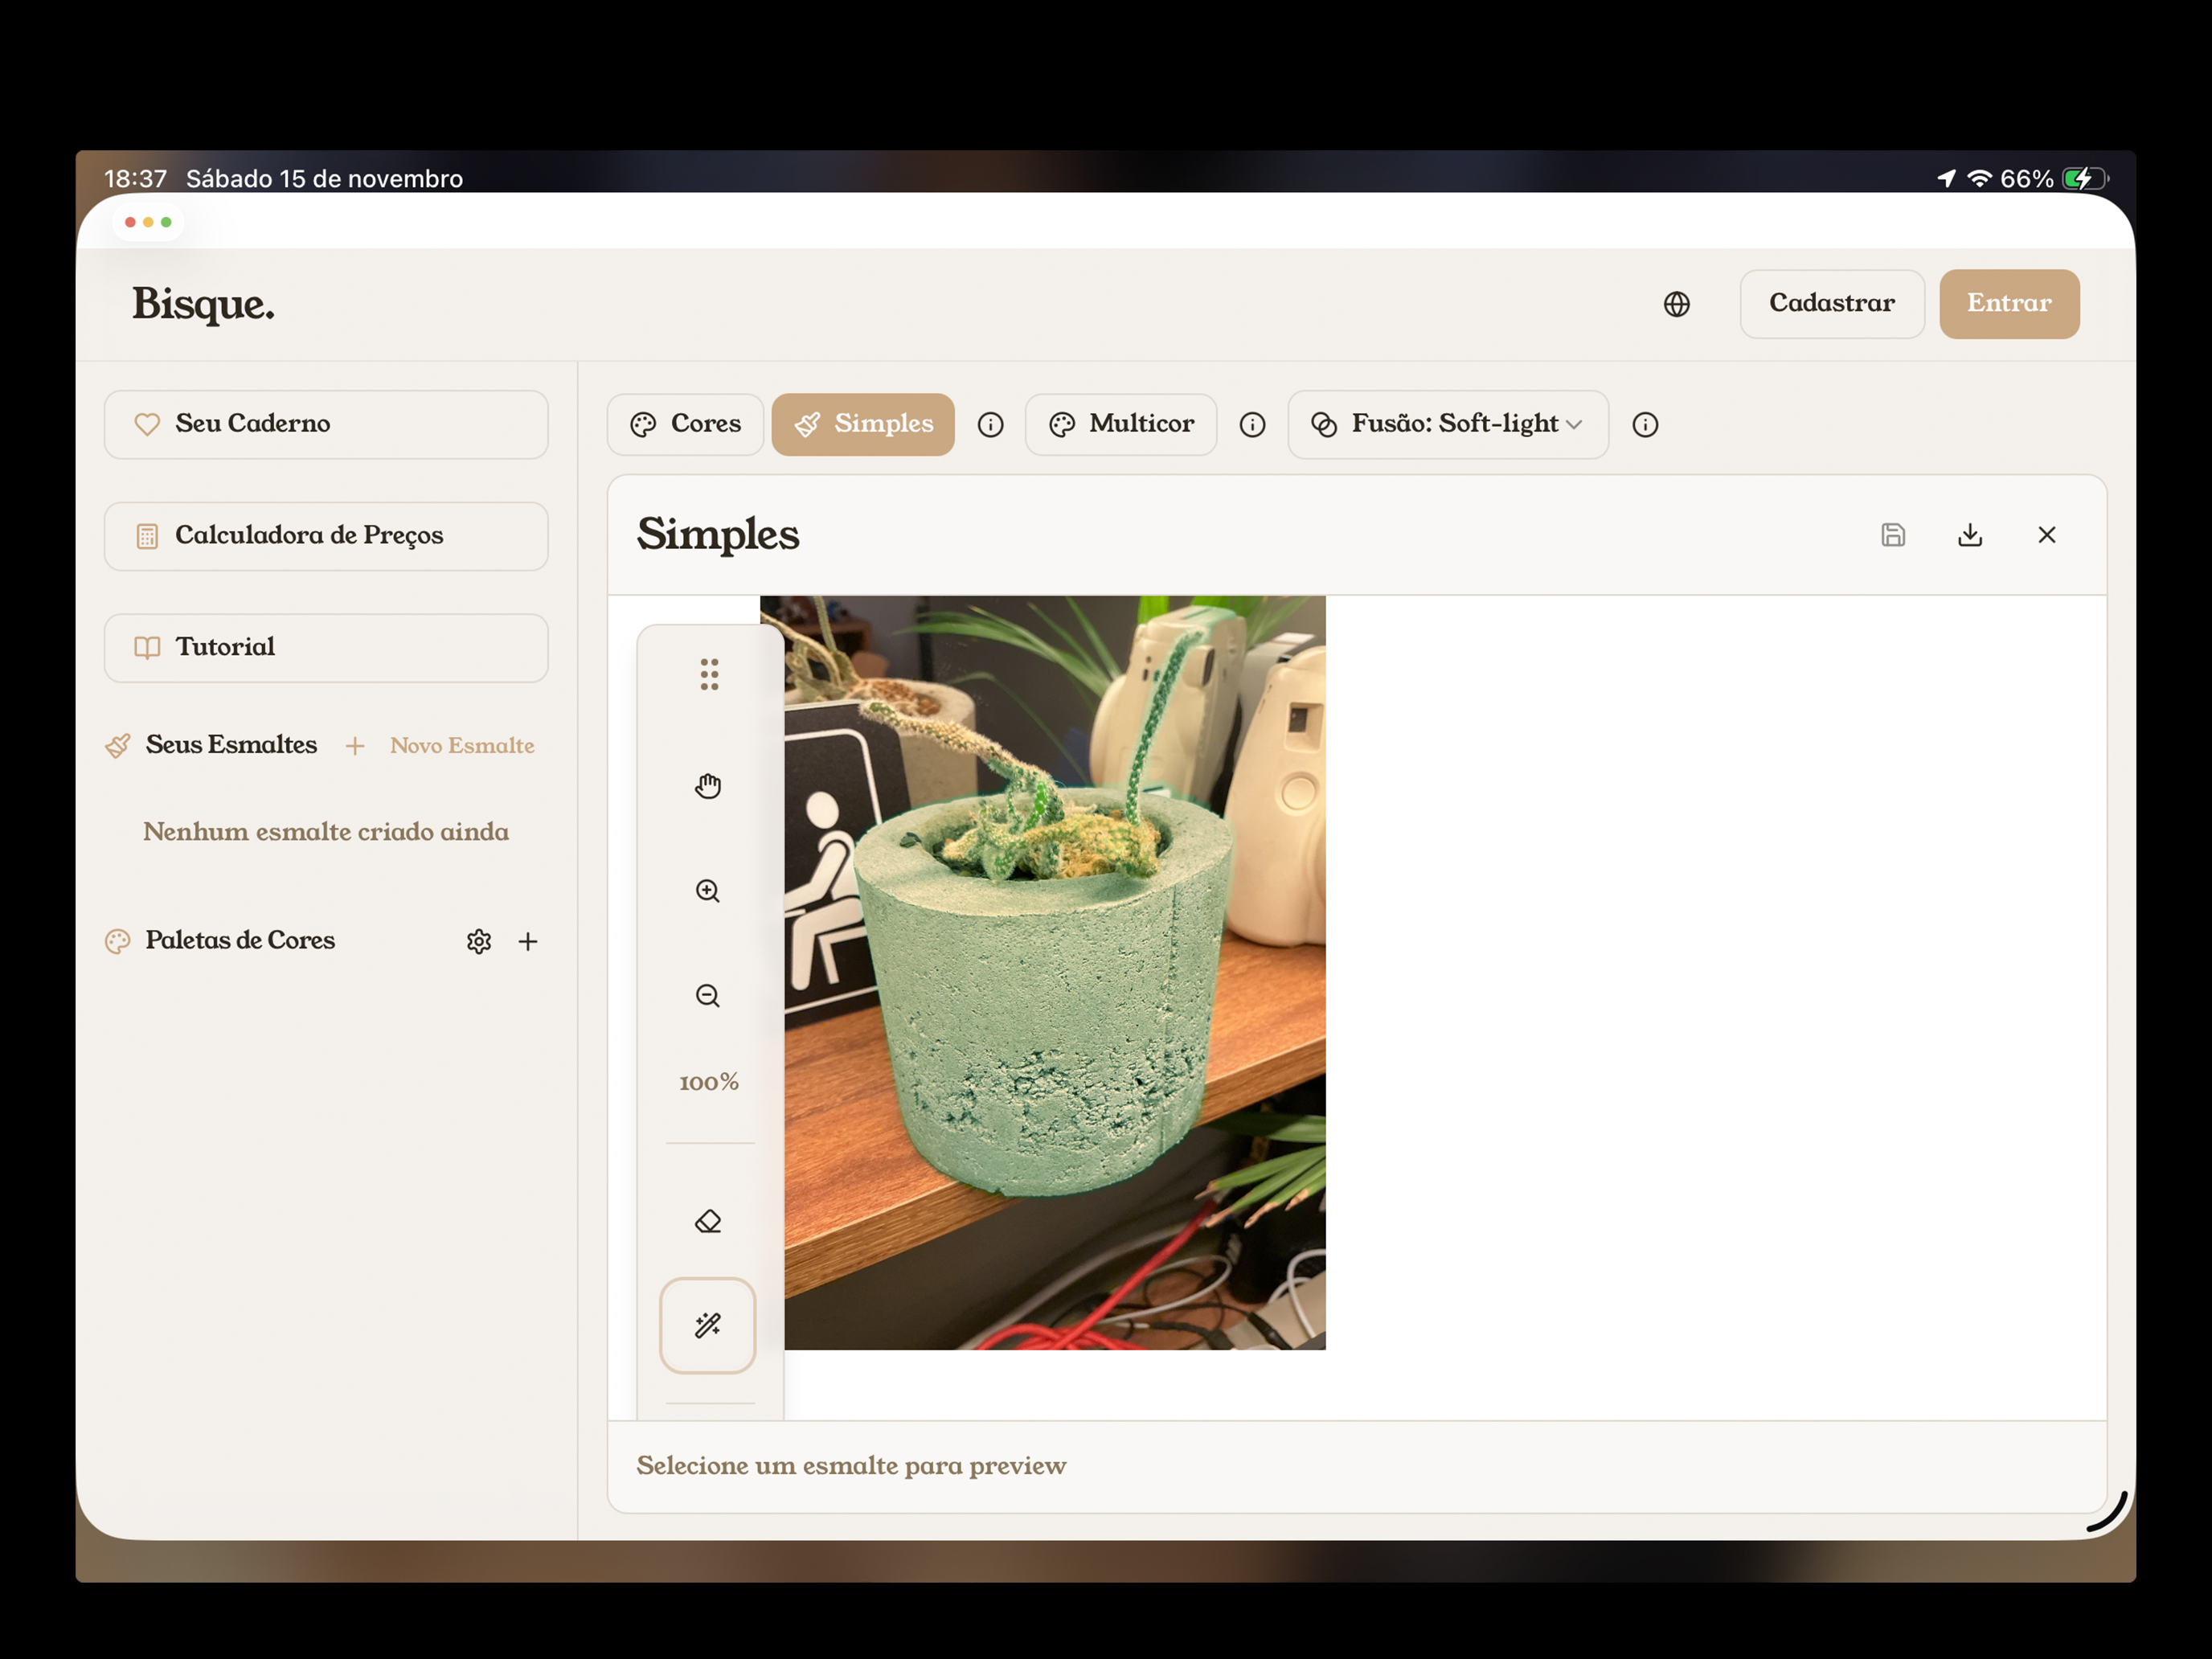The height and width of the screenshot is (1659, 2212).
Task: Click the calculator icon in sidebar
Action: point(147,537)
